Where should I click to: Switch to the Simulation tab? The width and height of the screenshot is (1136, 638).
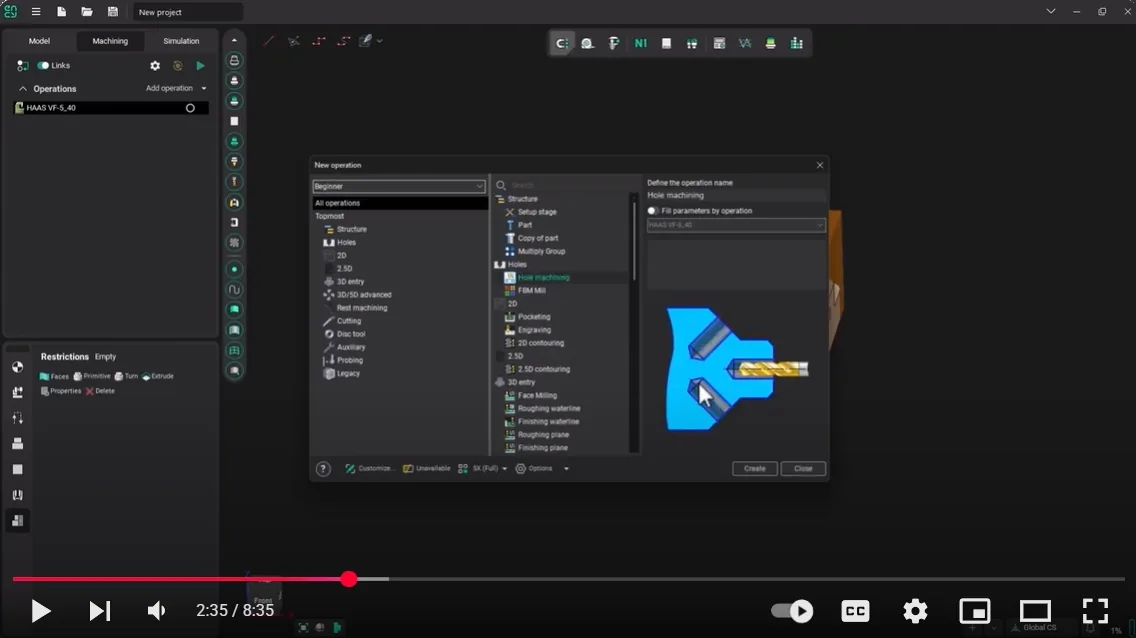pyautogui.click(x=181, y=41)
